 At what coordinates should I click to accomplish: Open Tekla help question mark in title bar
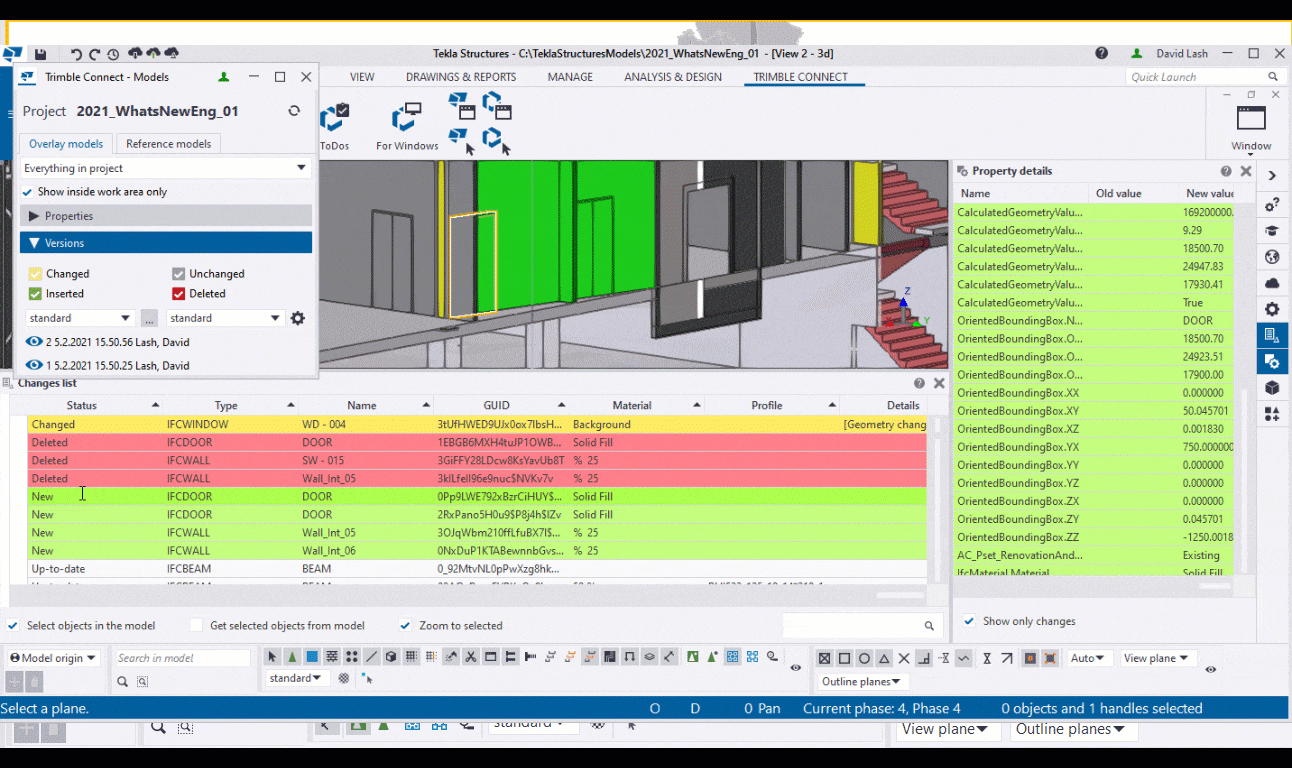[x=1101, y=53]
